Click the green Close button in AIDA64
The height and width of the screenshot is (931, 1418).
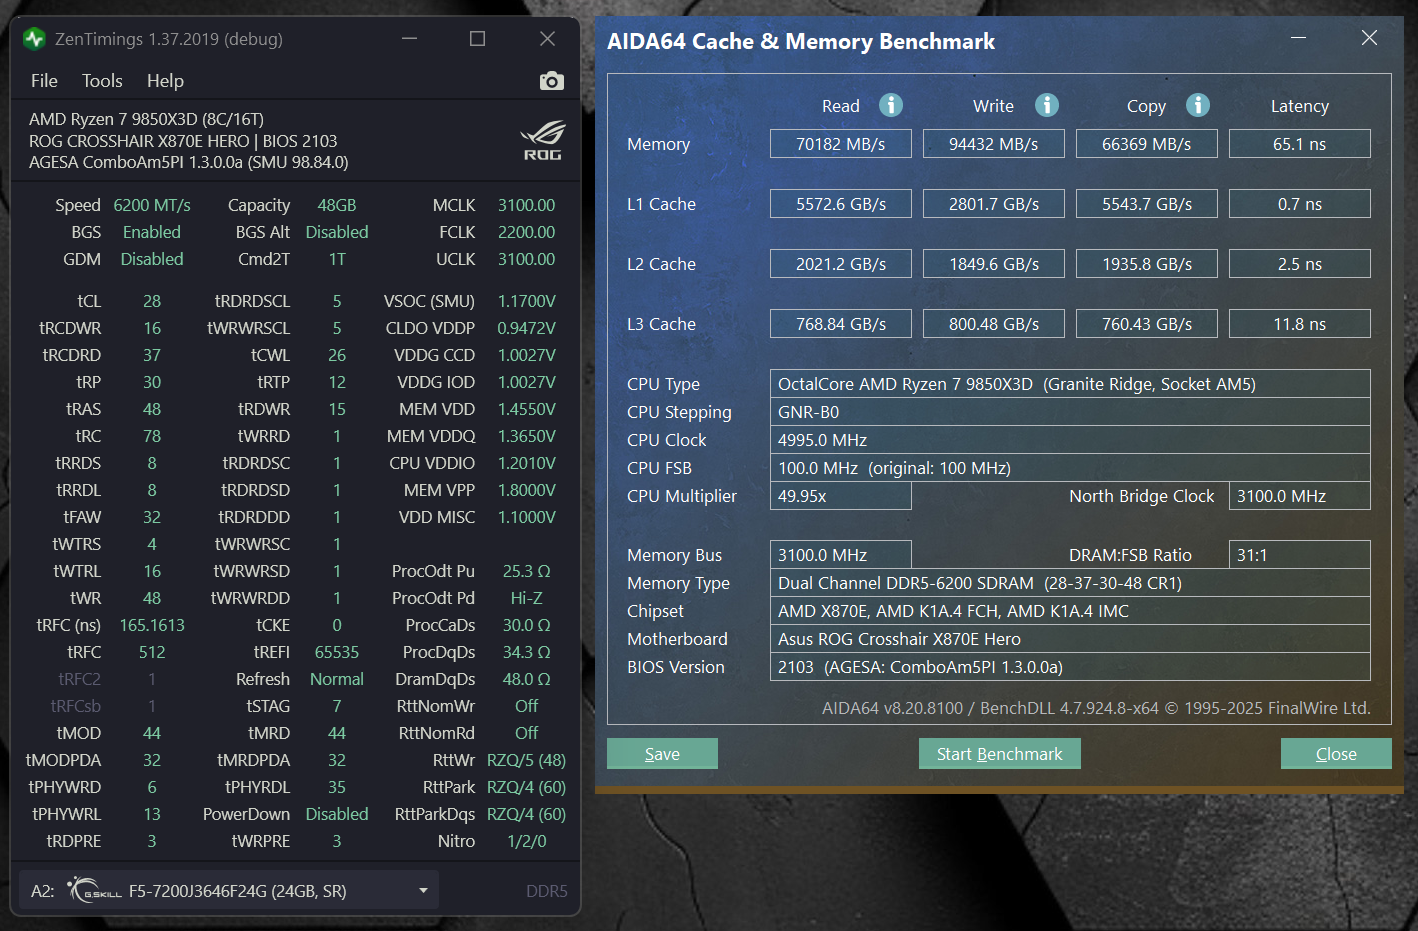(1336, 754)
